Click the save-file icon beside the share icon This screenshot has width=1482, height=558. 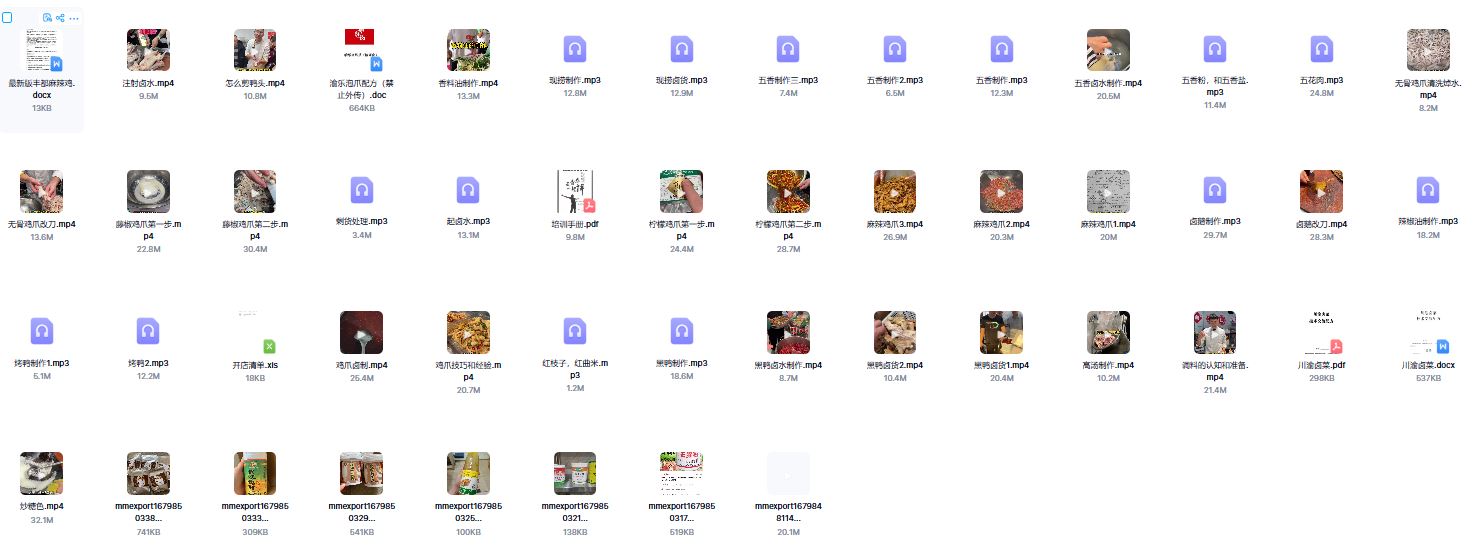coord(47,18)
